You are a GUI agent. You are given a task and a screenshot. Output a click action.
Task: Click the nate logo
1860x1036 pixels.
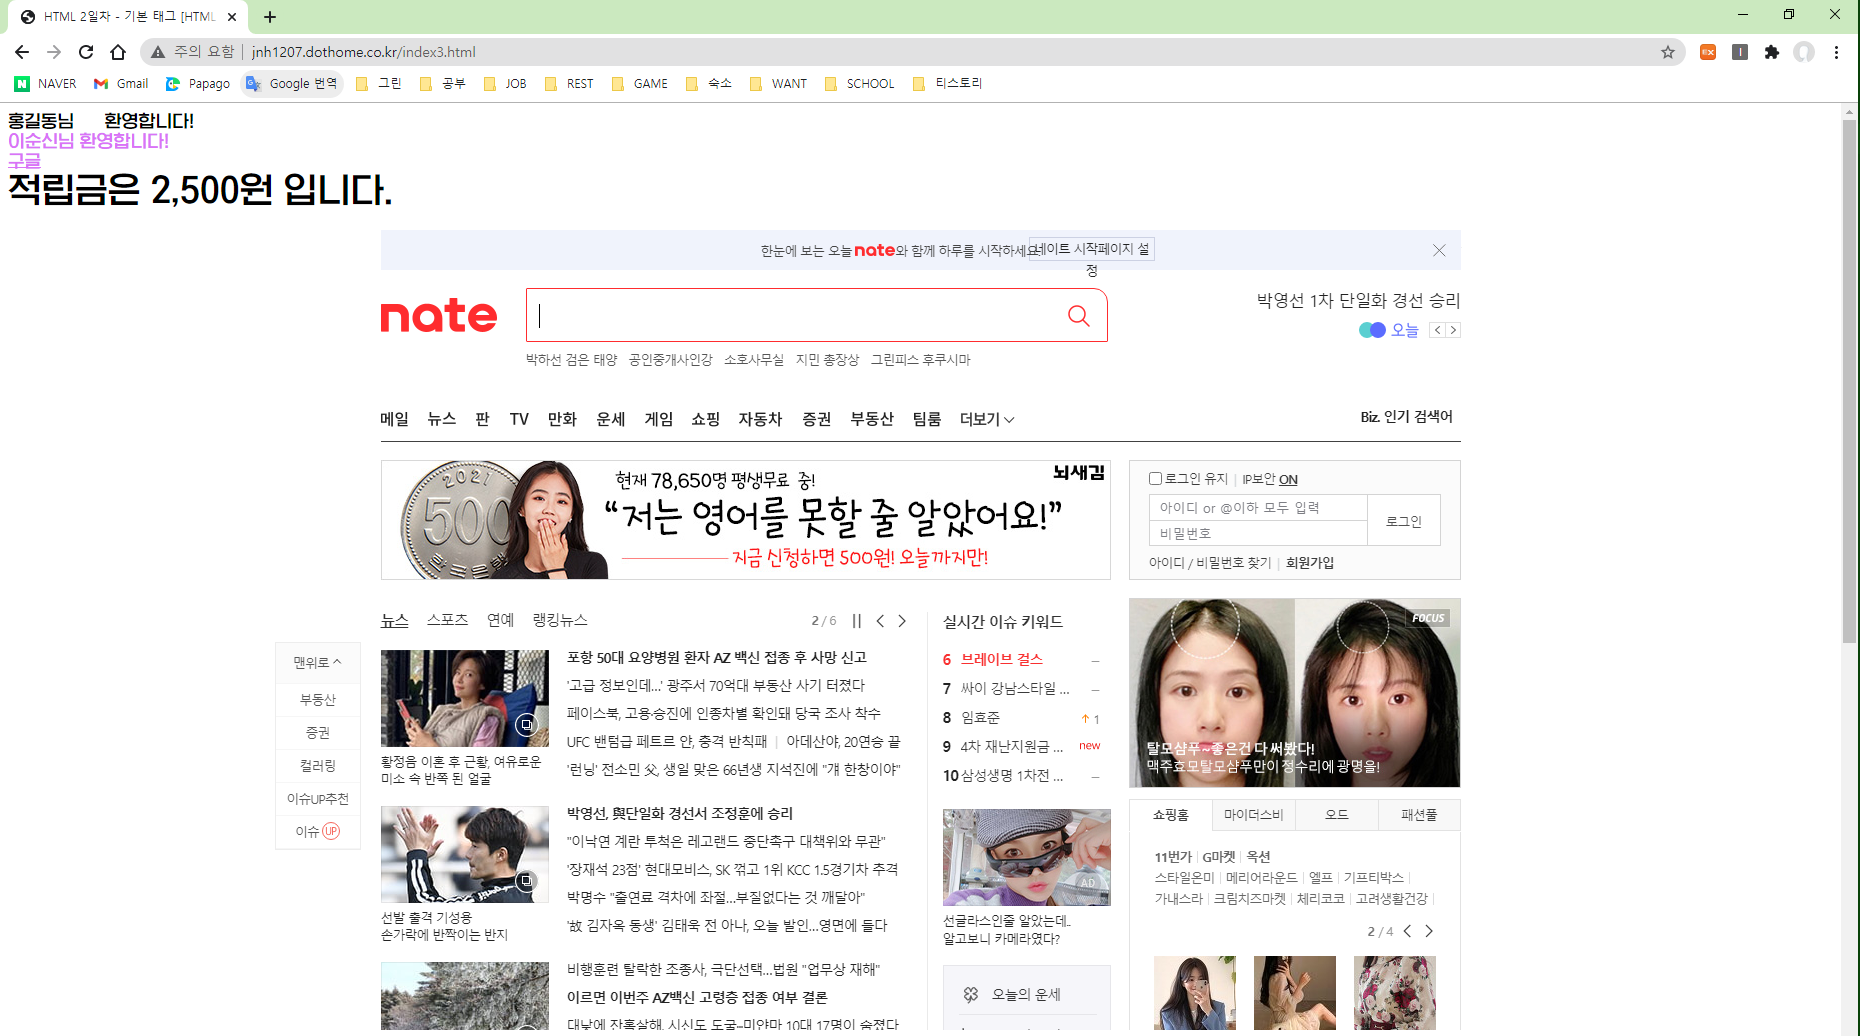pyautogui.click(x=439, y=316)
